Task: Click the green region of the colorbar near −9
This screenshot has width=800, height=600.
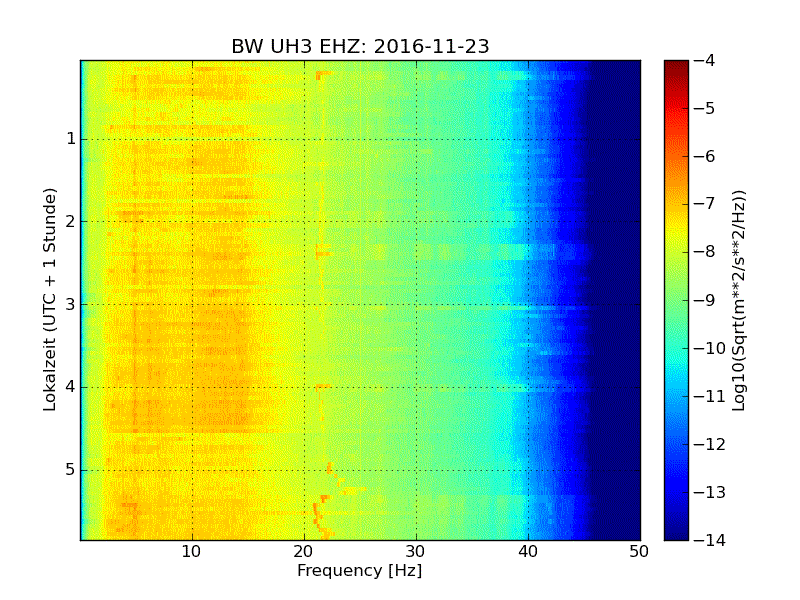Action: coord(676,300)
